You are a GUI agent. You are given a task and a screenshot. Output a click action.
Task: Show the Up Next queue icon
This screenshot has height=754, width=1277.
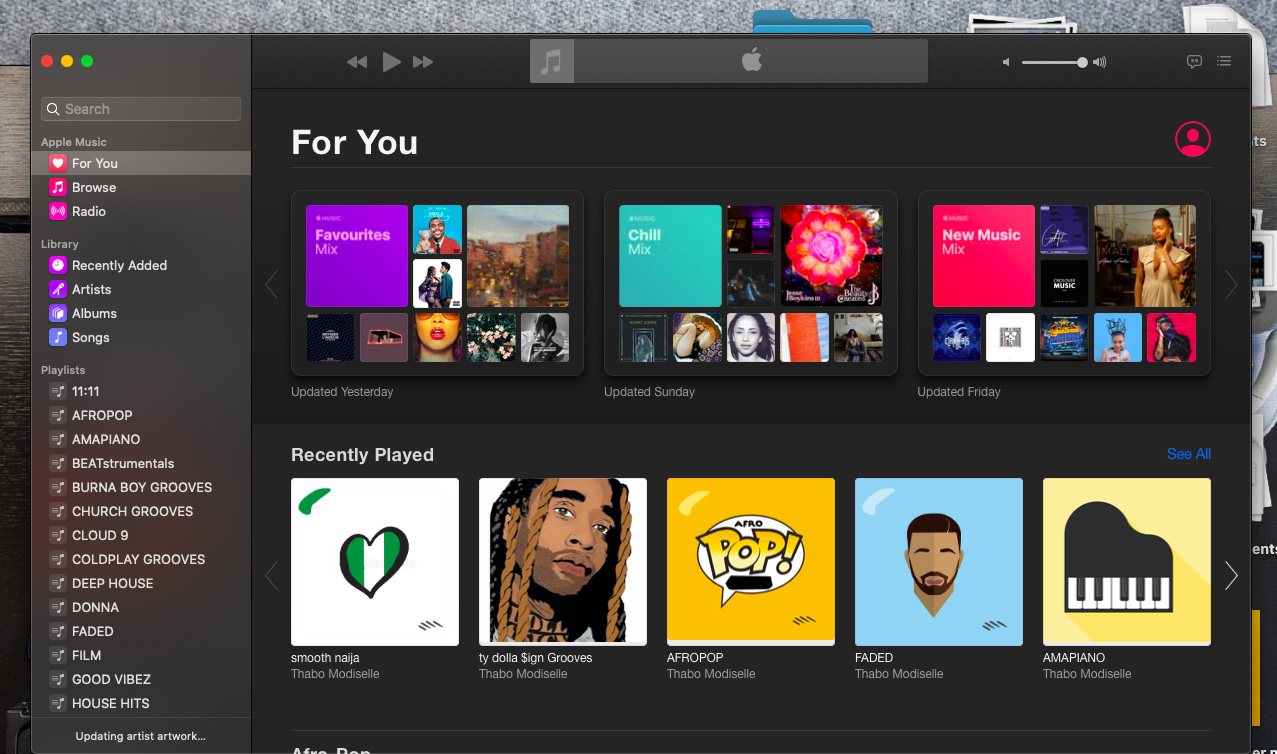click(x=1223, y=61)
